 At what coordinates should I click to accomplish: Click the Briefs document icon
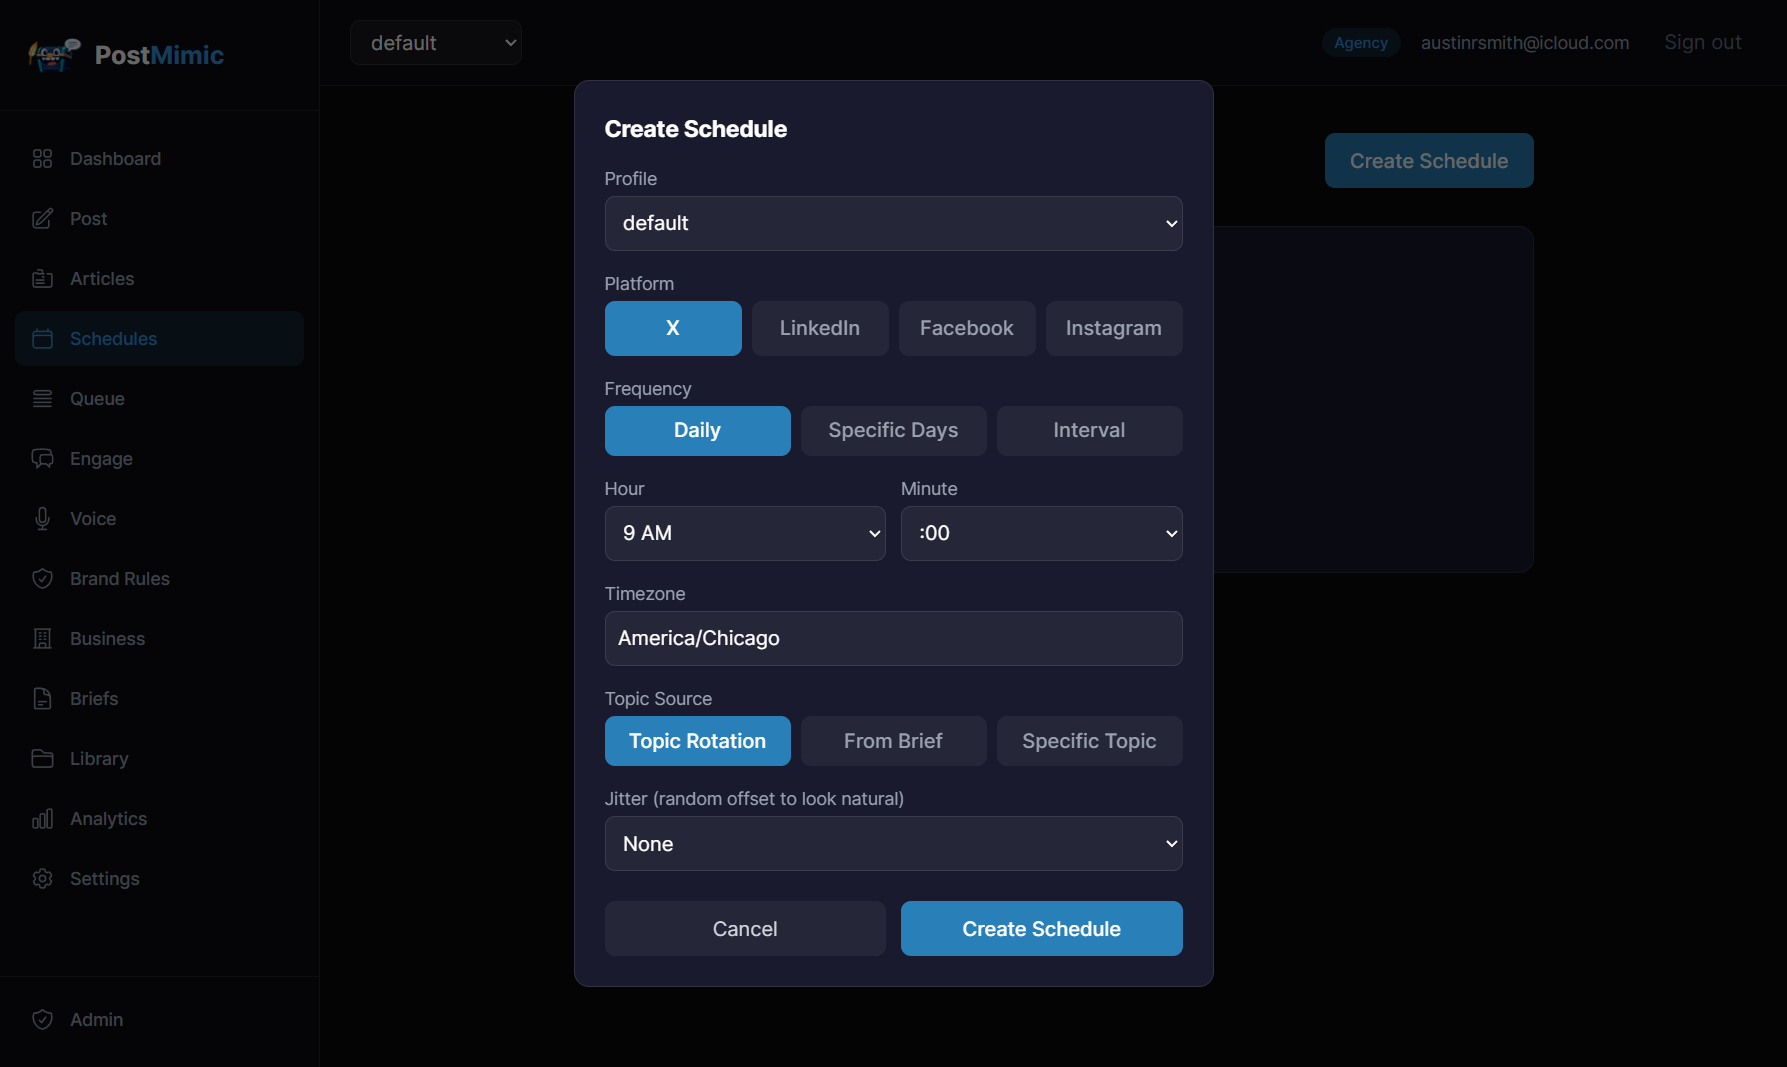[42, 699]
